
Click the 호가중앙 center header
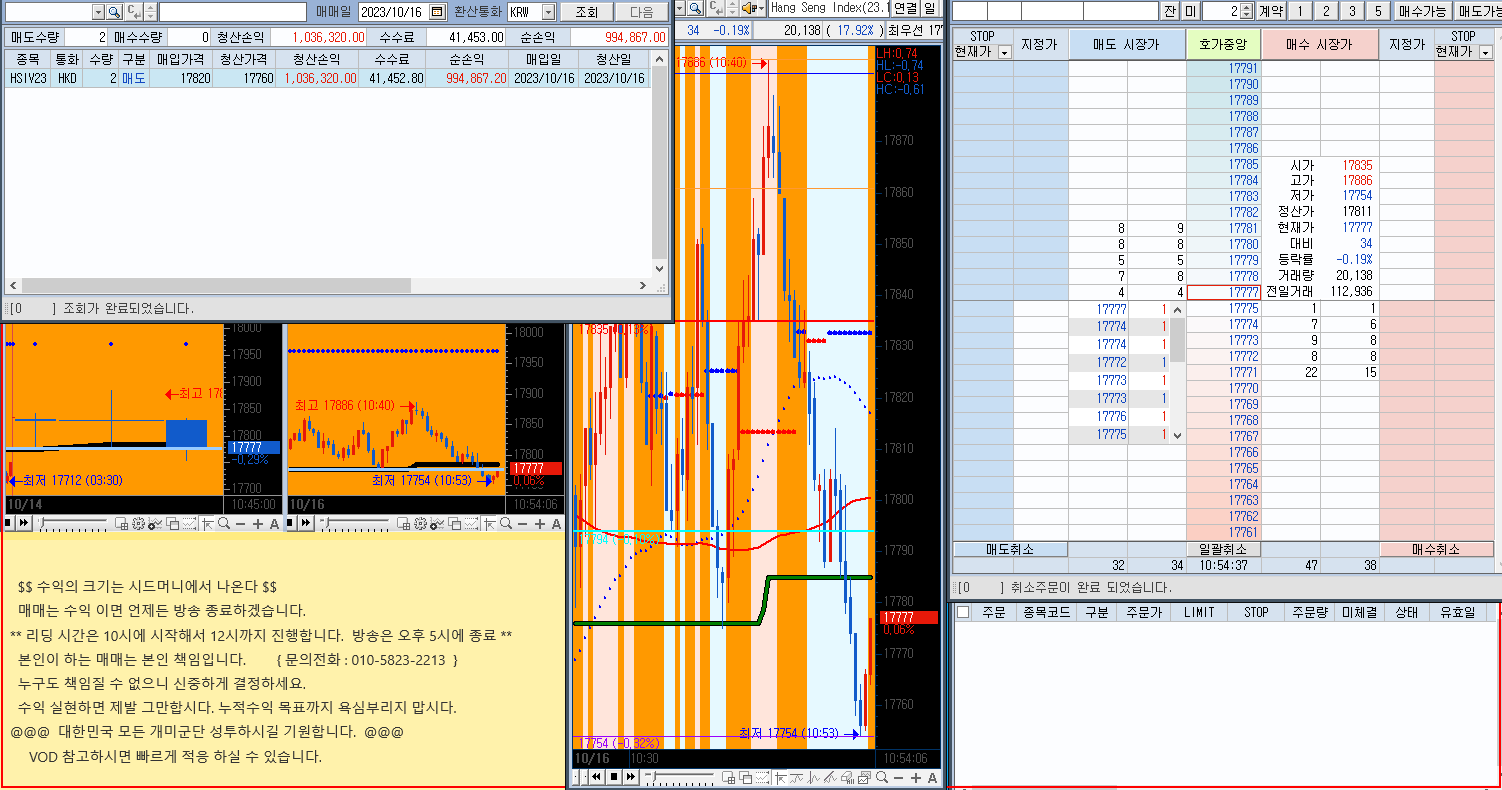tap(1223, 45)
